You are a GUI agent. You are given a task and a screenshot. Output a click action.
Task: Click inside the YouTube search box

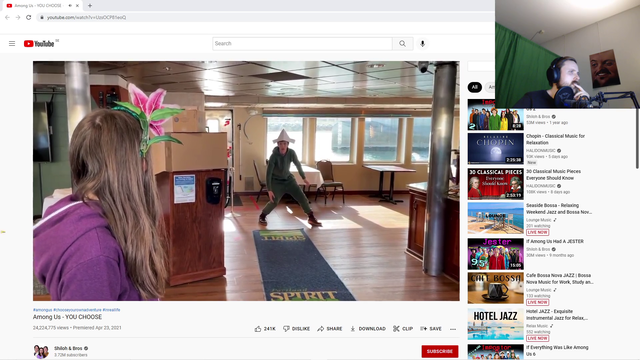pyautogui.click(x=302, y=44)
